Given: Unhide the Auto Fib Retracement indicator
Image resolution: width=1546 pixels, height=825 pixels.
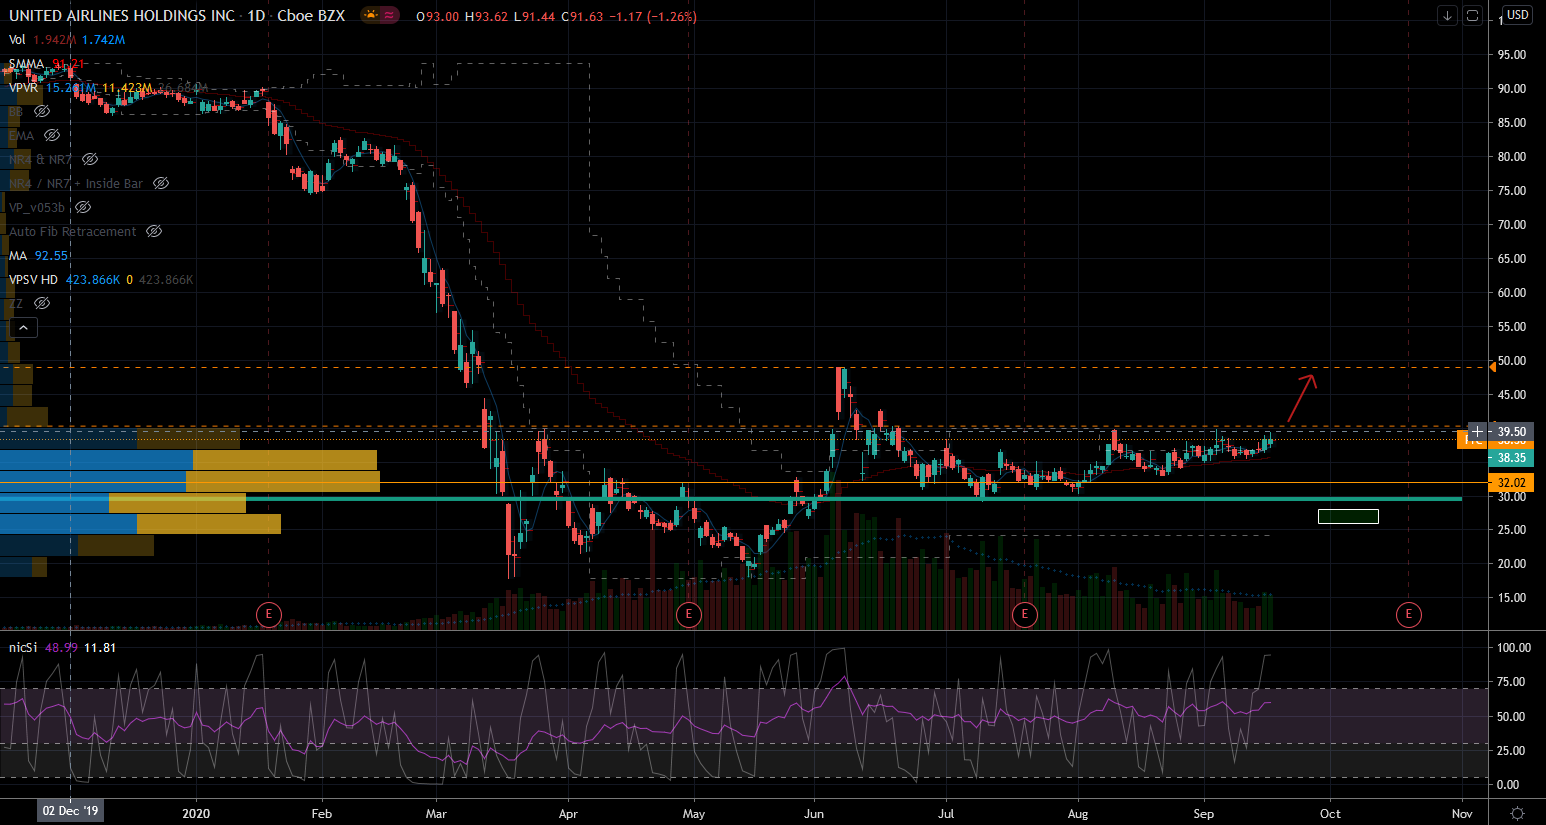Looking at the screenshot, I should point(154,232).
